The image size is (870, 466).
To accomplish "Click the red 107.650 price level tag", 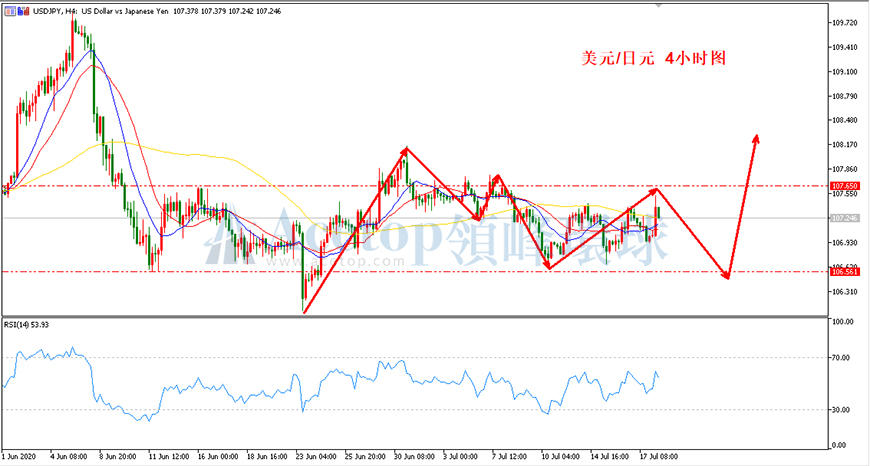I will pos(844,186).
